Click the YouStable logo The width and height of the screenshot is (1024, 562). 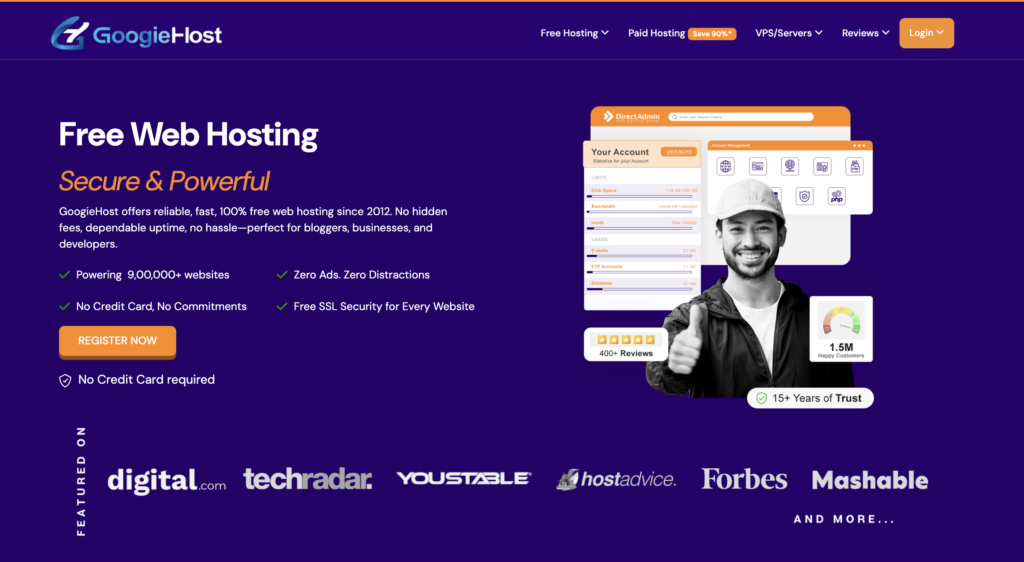tap(464, 478)
